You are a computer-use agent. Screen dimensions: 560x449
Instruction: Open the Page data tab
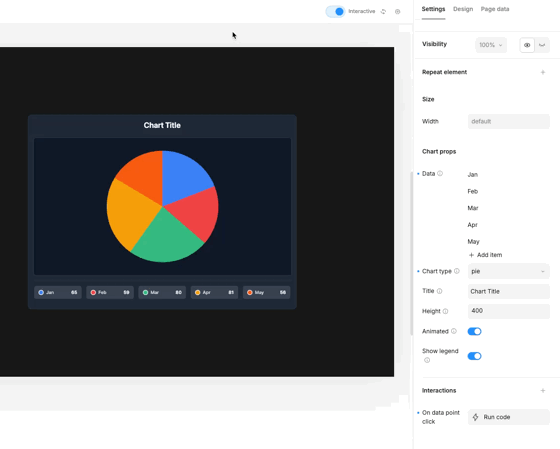point(495,9)
